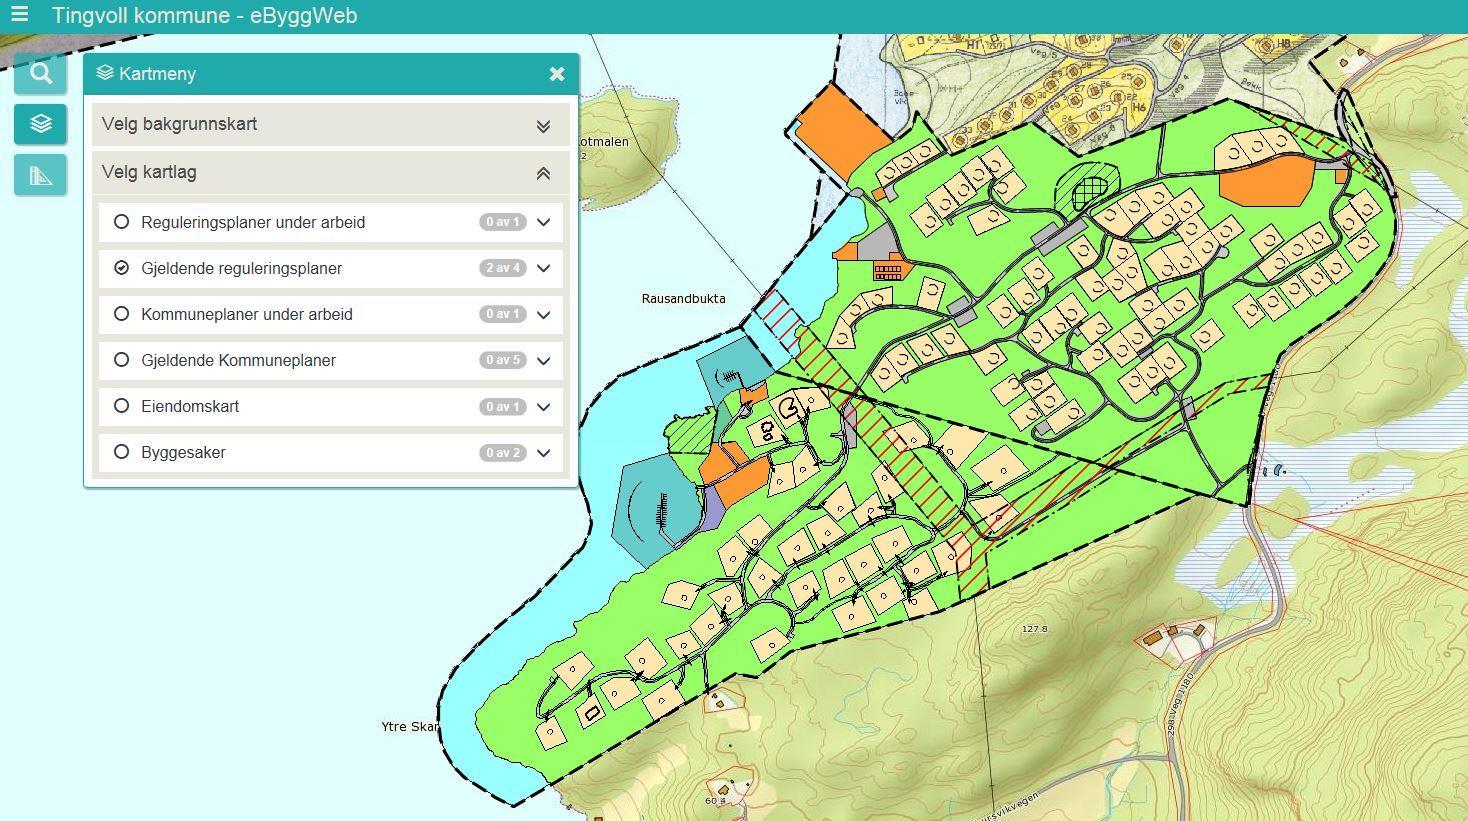Screen dimensions: 1468x821
Task: Click the layers icon in Kartmeny header
Action: (105, 74)
